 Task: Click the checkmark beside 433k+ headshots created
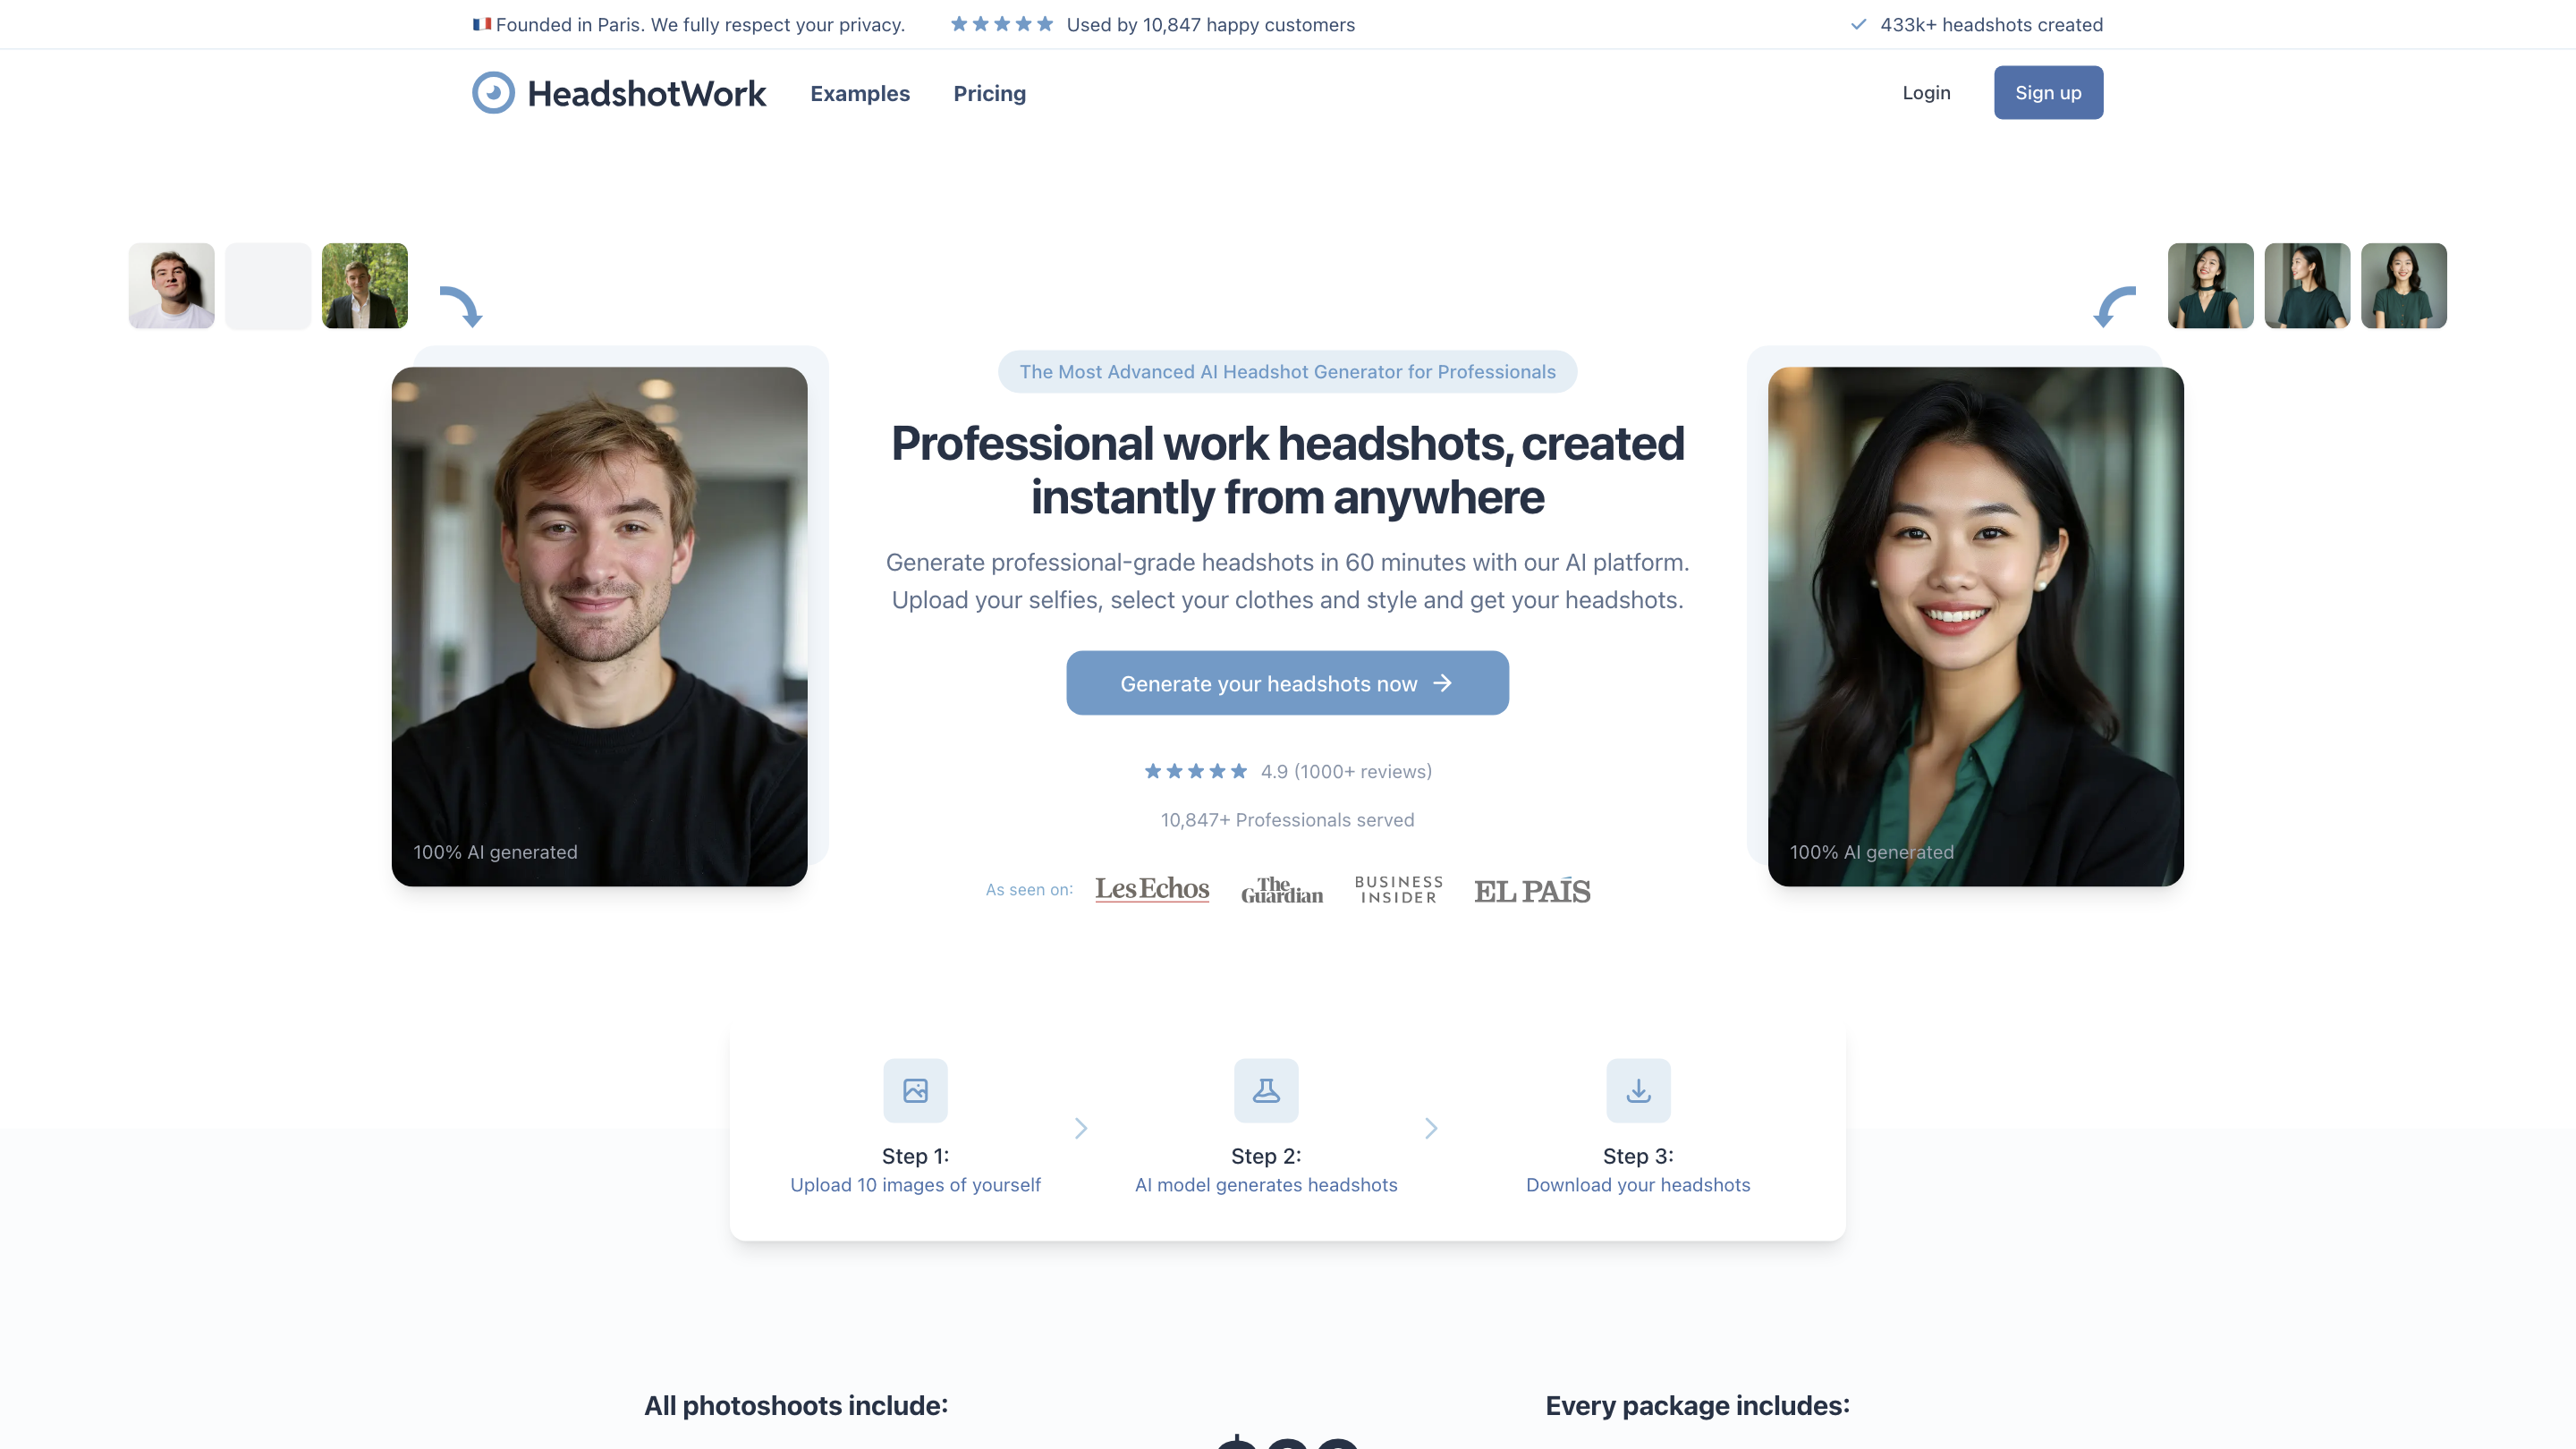(1858, 24)
